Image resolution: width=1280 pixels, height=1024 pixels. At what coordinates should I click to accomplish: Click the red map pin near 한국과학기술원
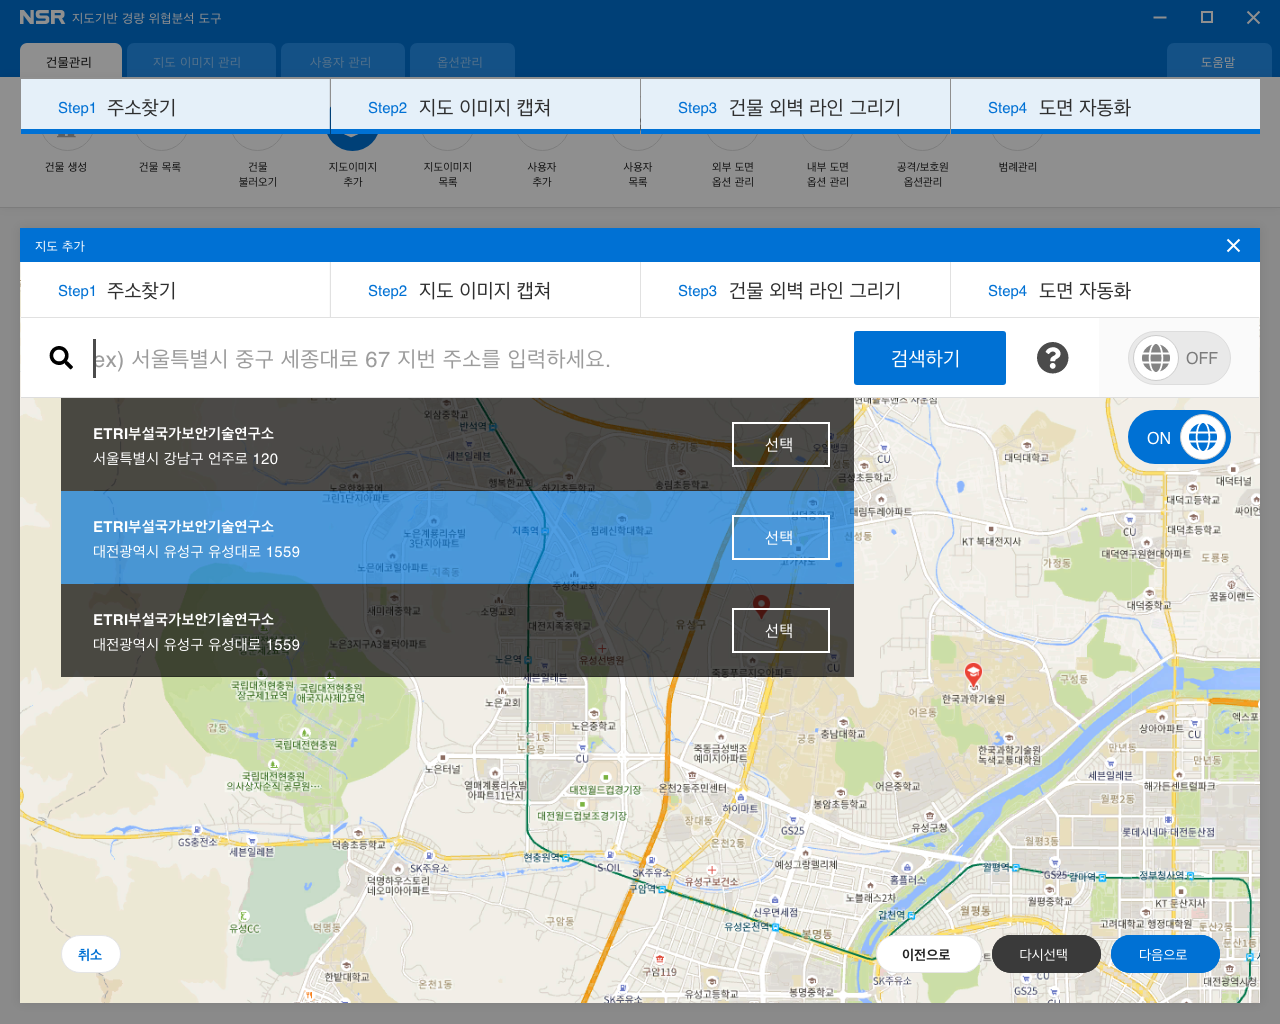point(973,674)
